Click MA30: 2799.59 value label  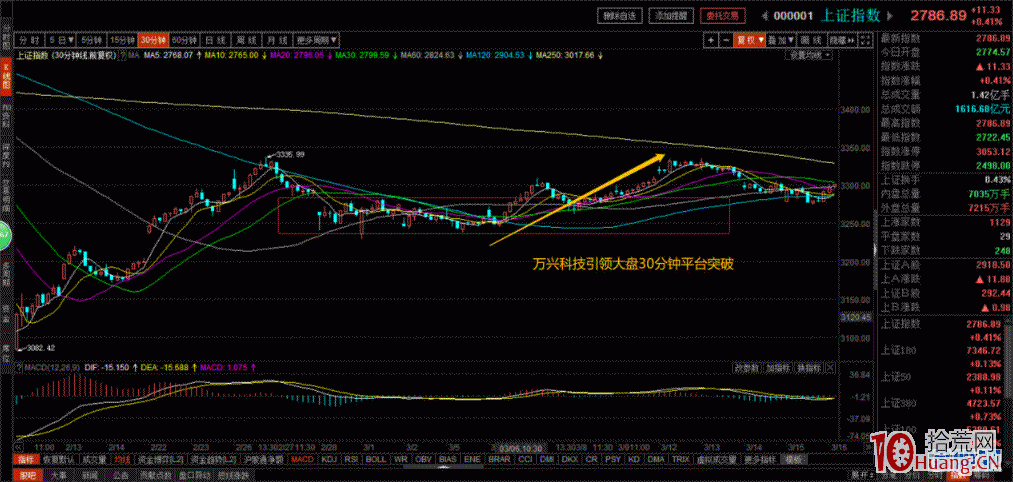(x=362, y=56)
